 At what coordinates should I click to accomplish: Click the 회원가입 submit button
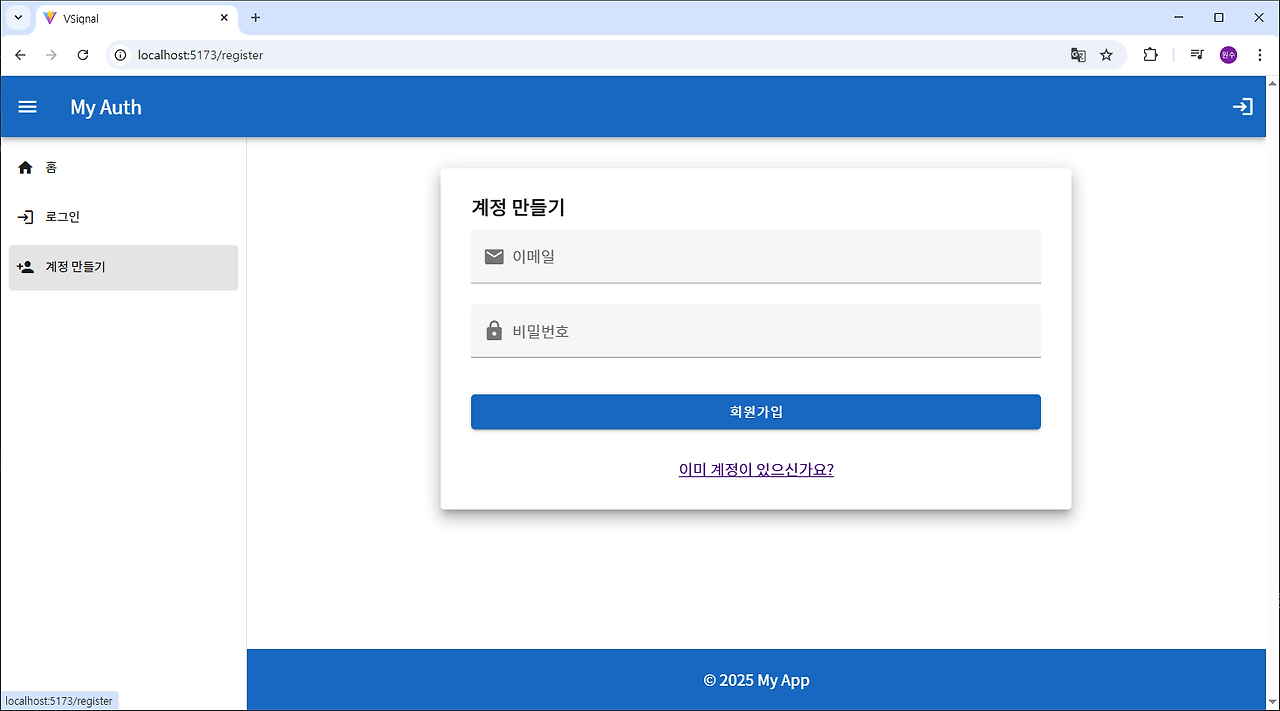click(x=756, y=412)
